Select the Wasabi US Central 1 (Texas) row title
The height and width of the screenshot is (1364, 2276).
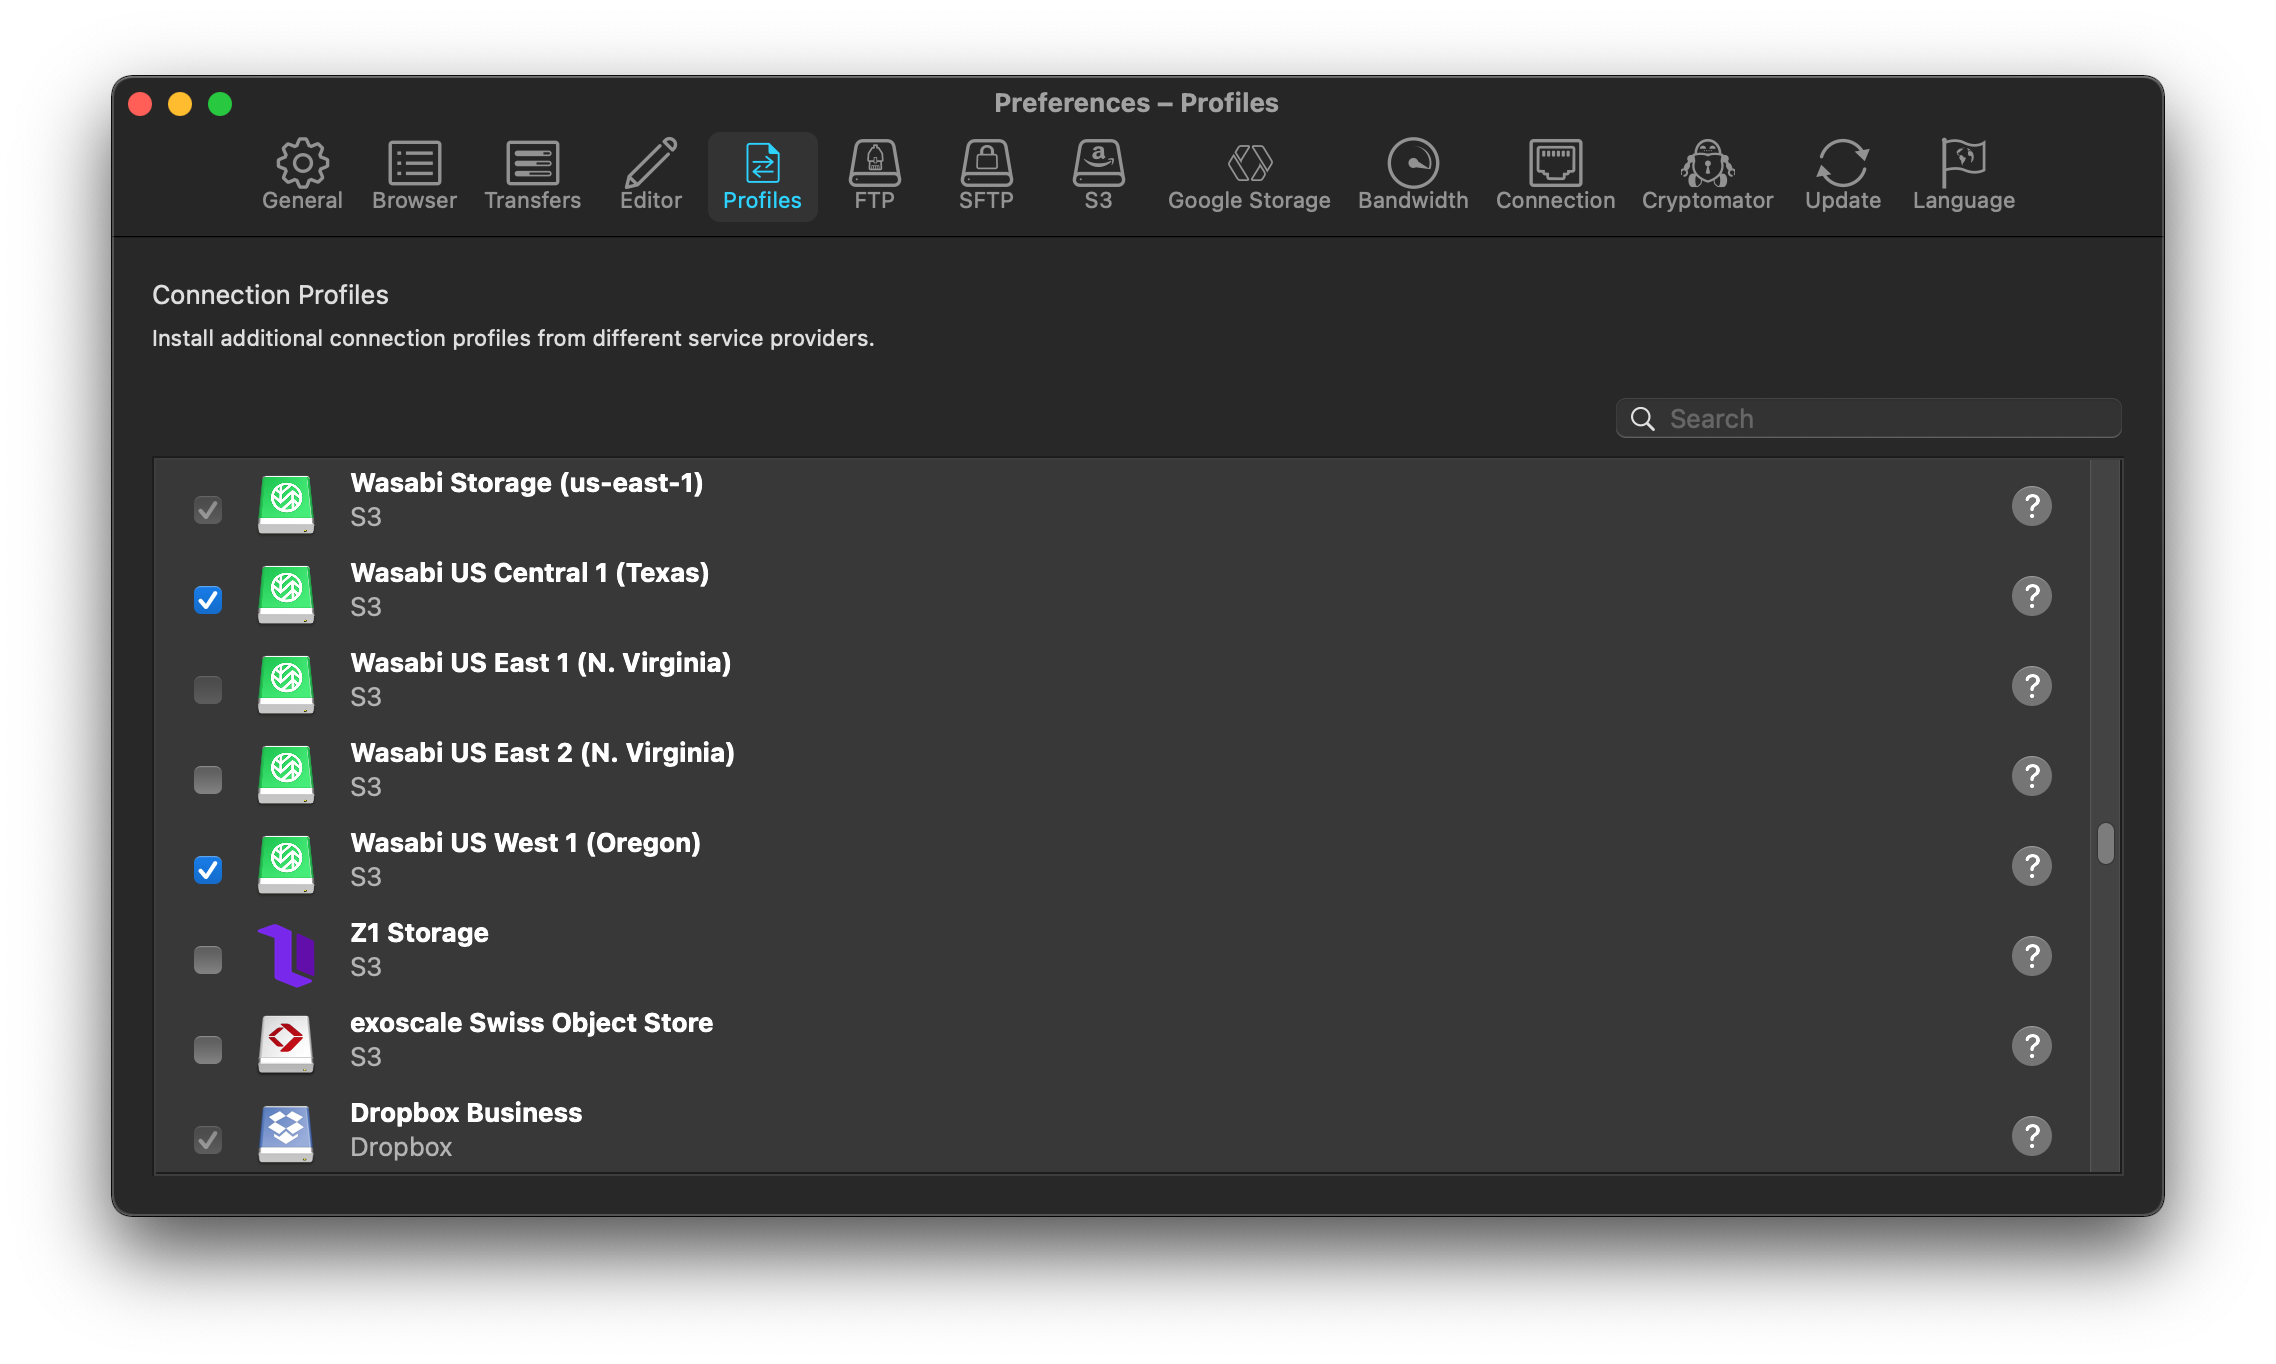point(530,573)
